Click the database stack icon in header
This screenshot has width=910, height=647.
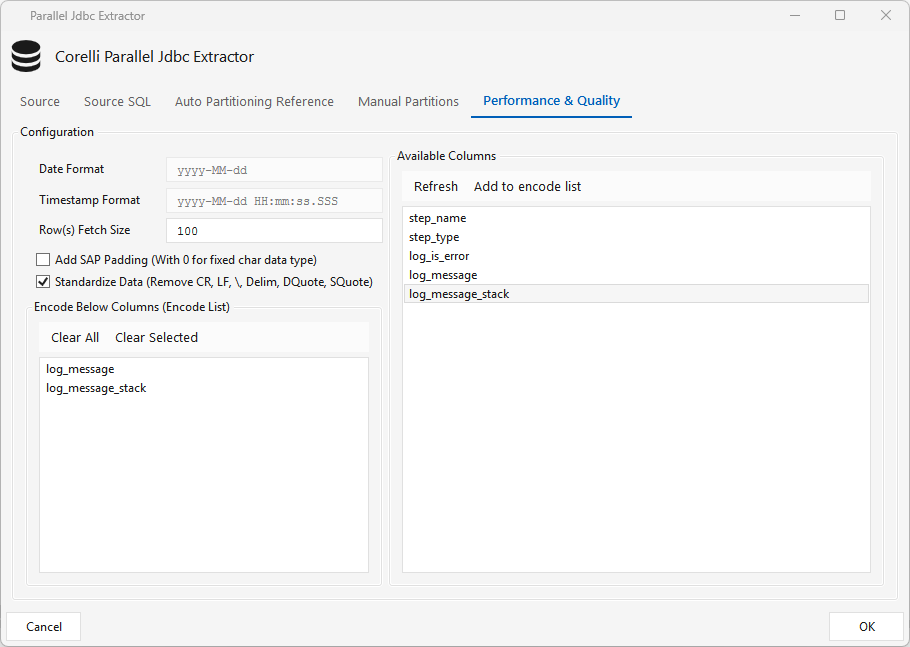[26, 56]
